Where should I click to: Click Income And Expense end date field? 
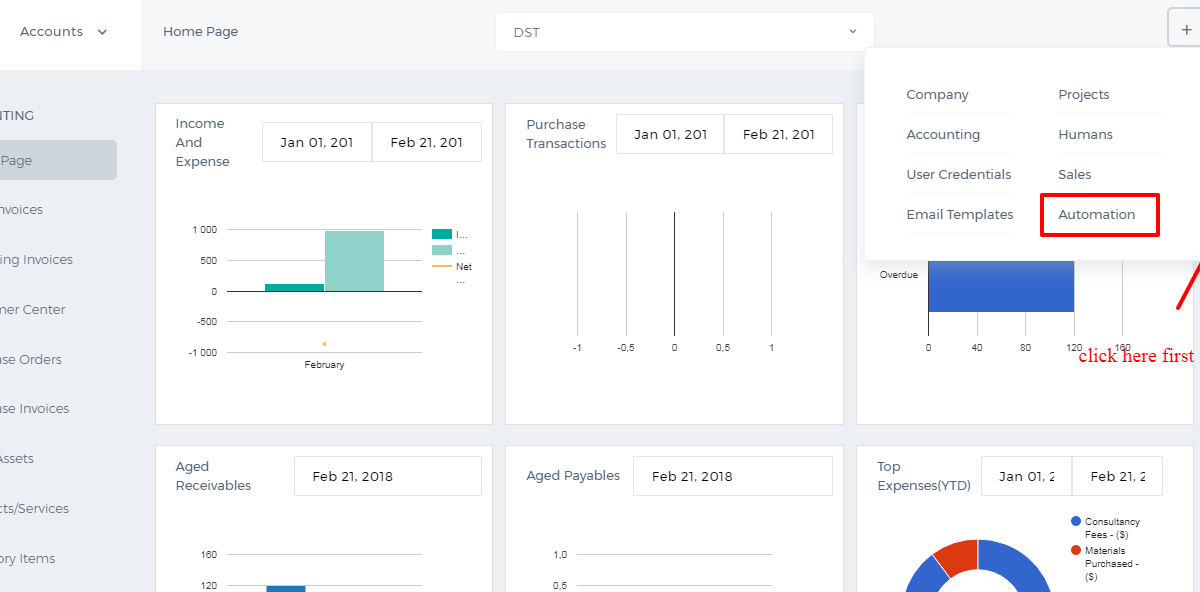[x=427, y=142]
